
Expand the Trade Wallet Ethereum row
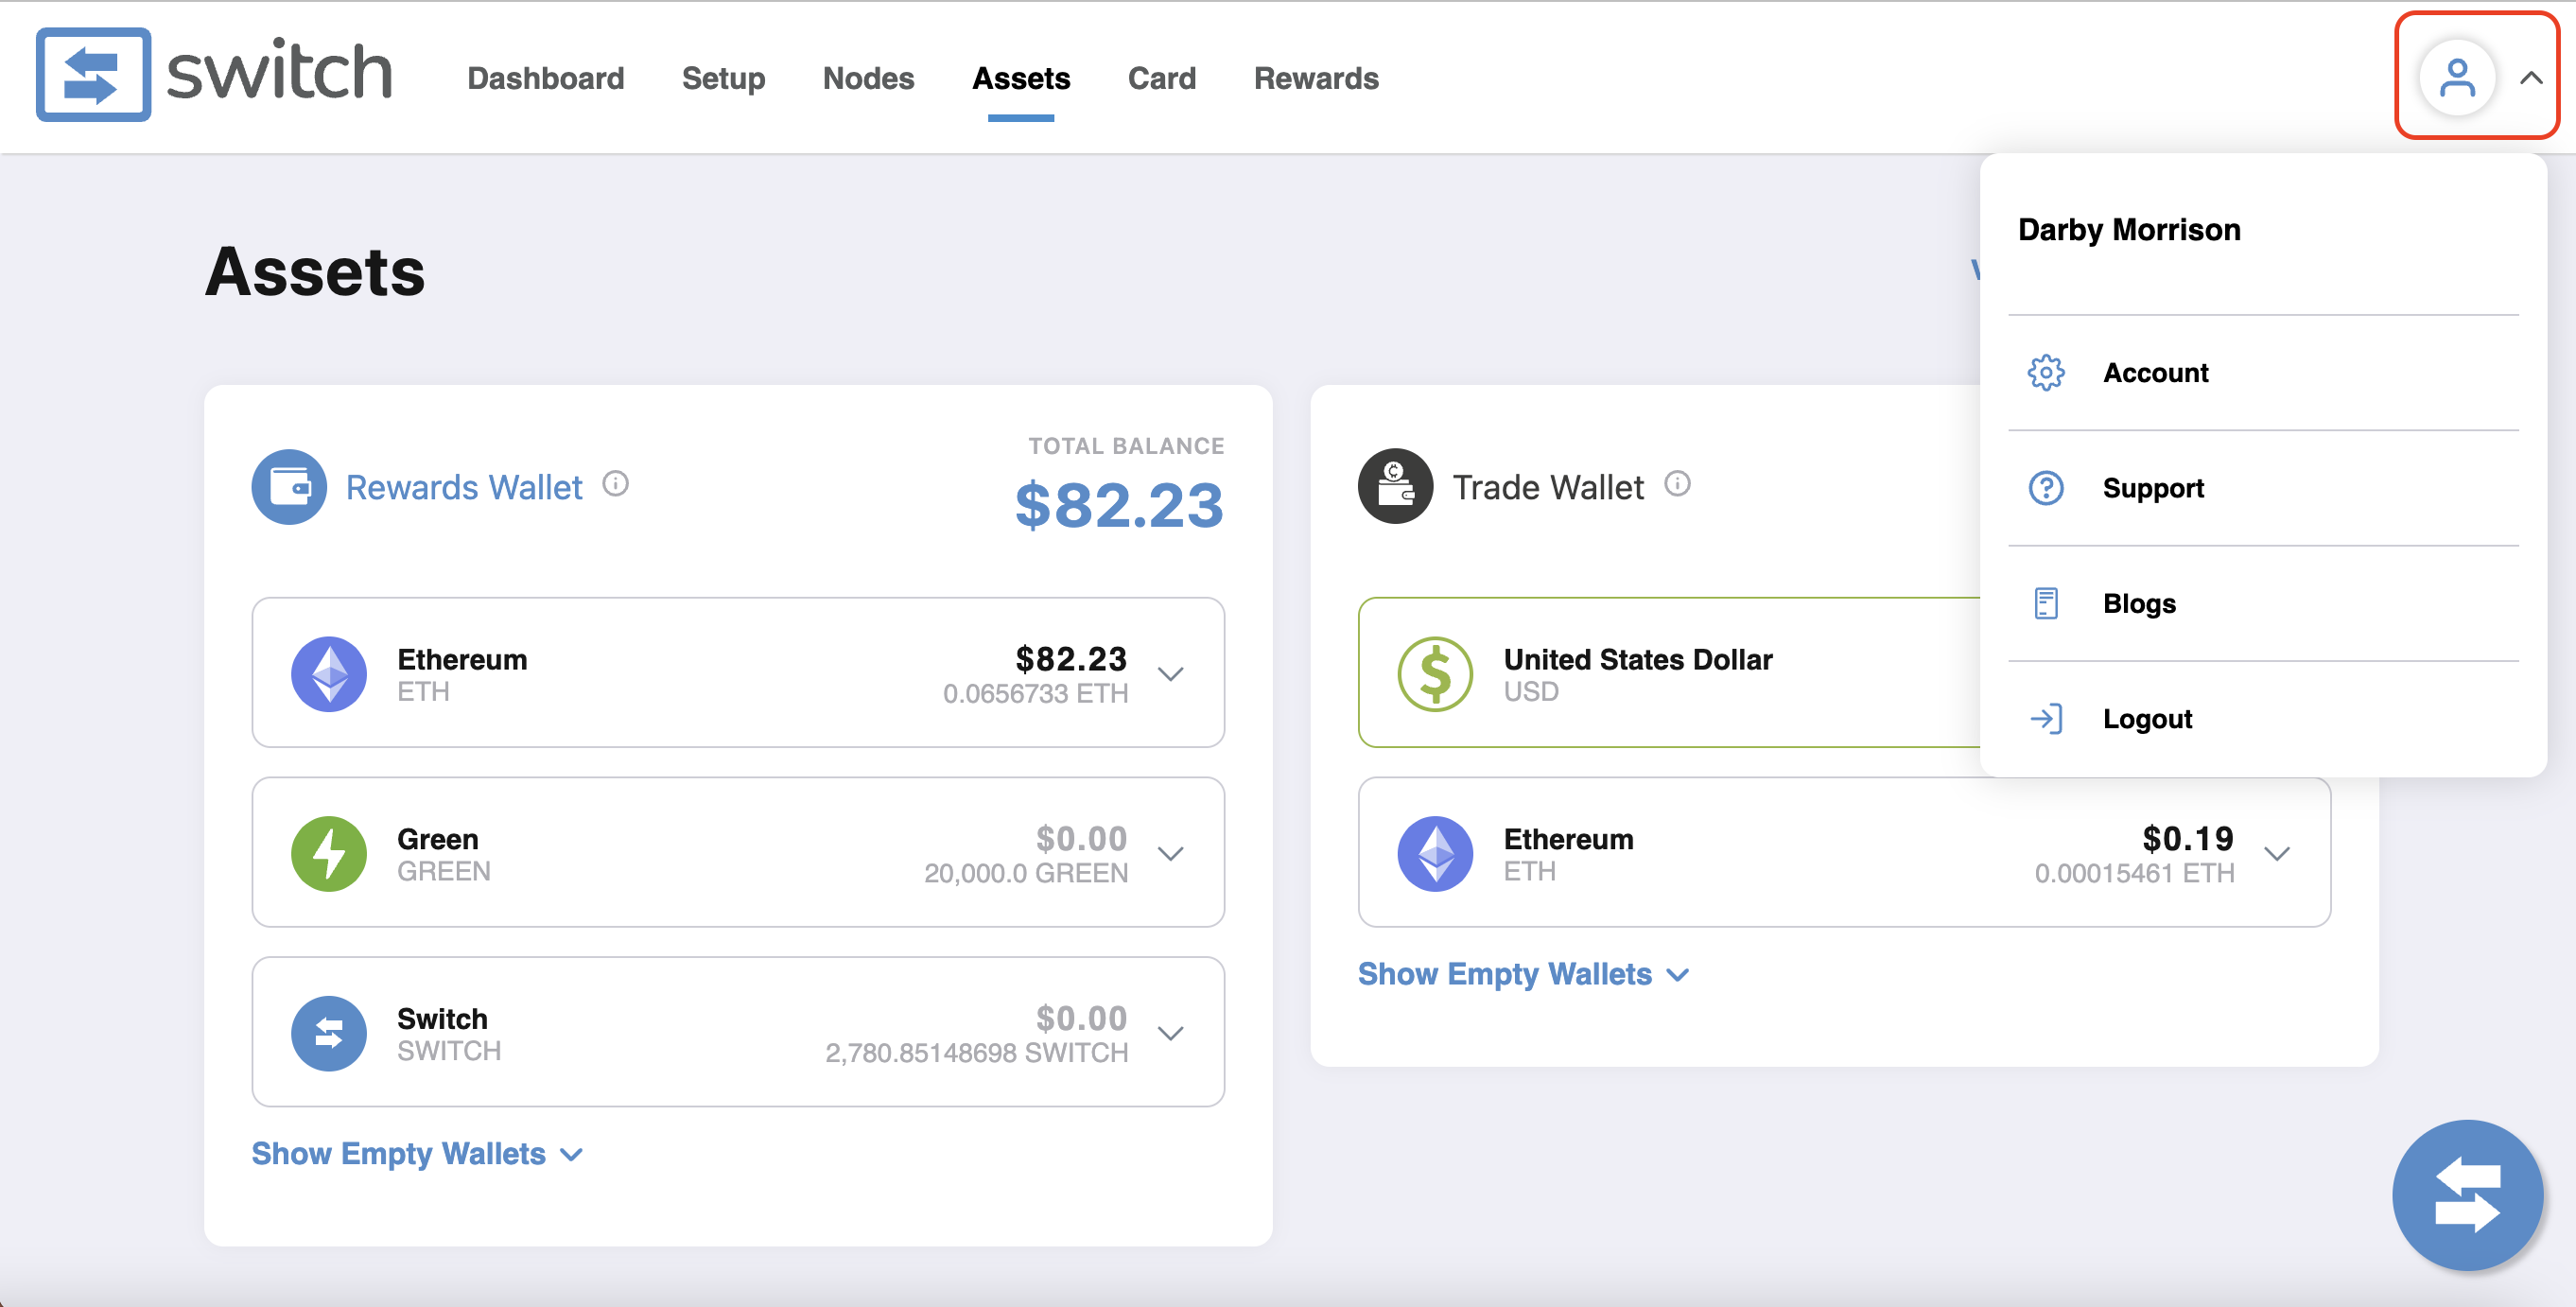[x=2277, y=853]
